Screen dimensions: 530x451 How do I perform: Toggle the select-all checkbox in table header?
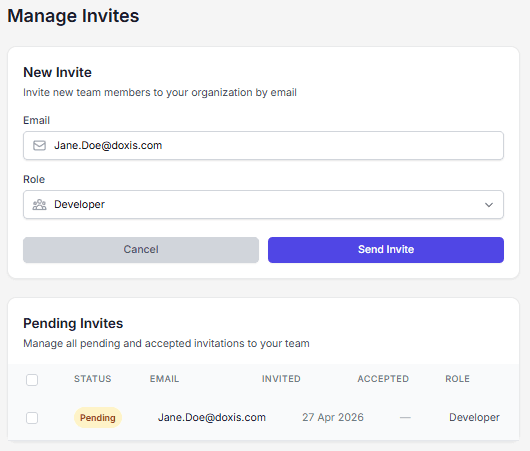point(32,380)
